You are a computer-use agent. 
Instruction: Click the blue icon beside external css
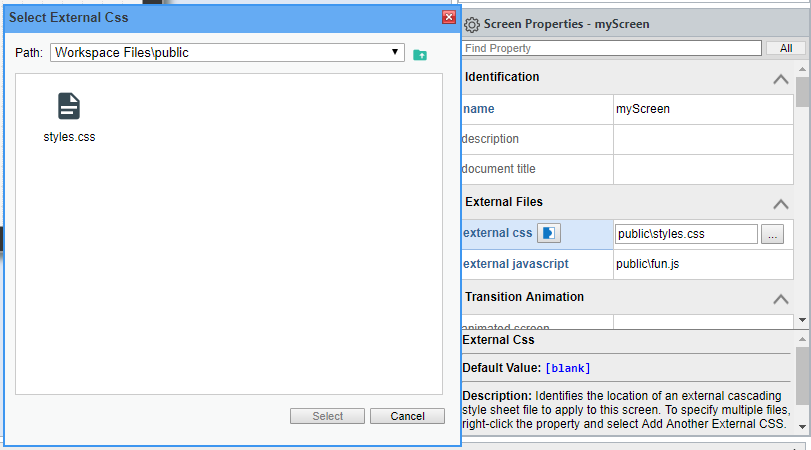(549, 233)
